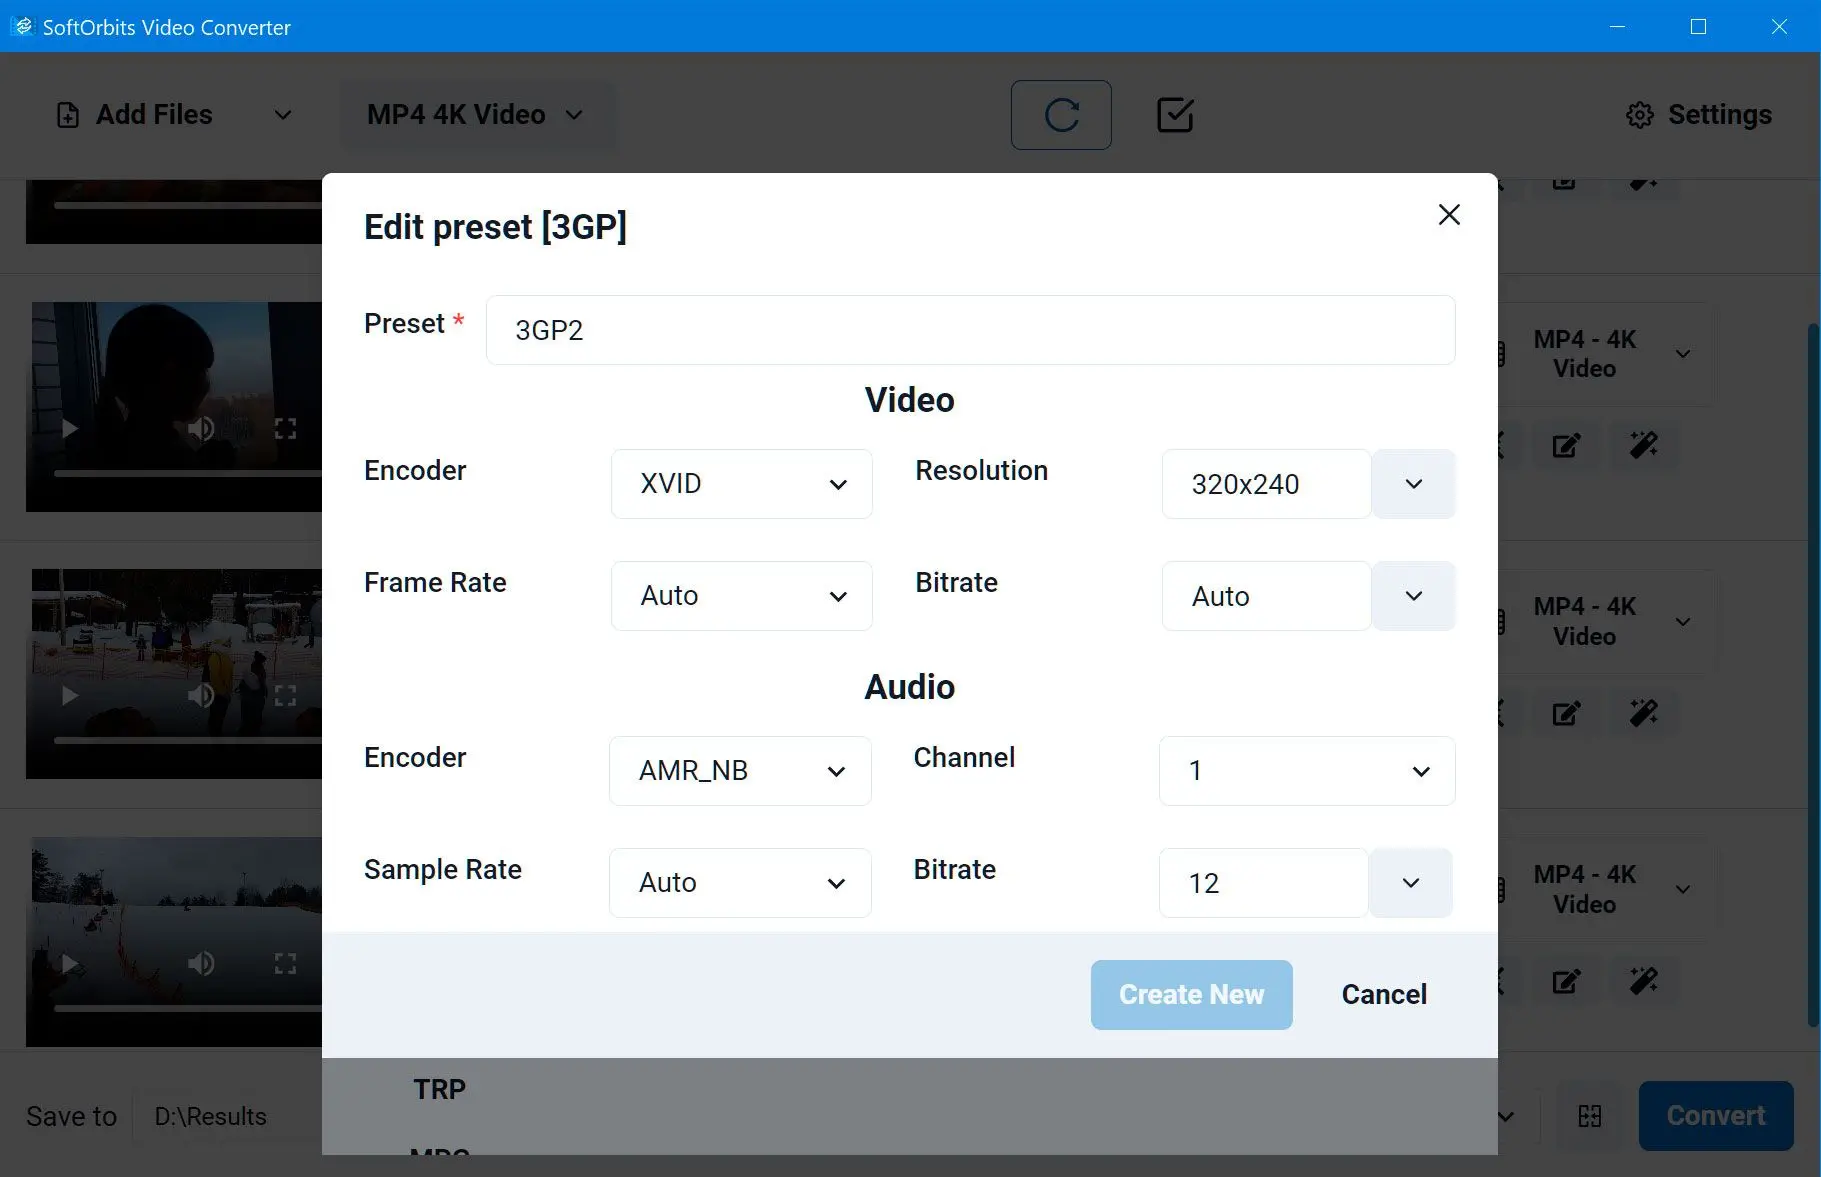1821x1177 pixels.
Task: Click the Preset name input field
Action: coord(970,330)
